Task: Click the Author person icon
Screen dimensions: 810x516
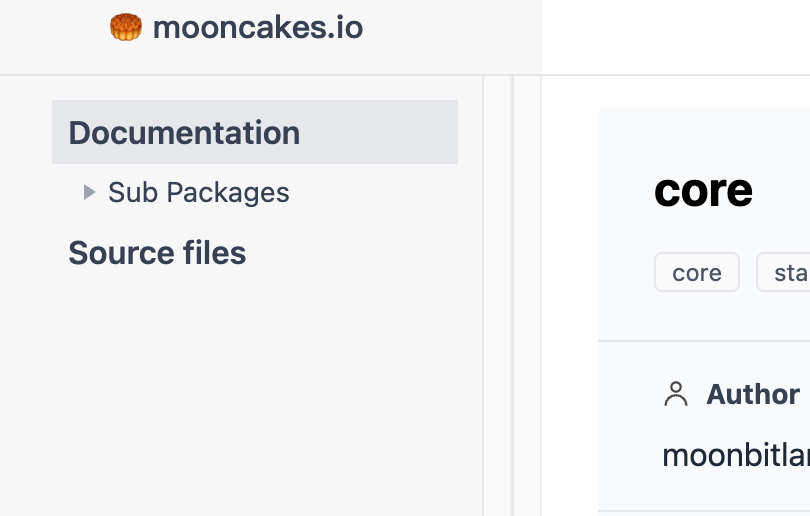Action: click(x=676, y=394)
